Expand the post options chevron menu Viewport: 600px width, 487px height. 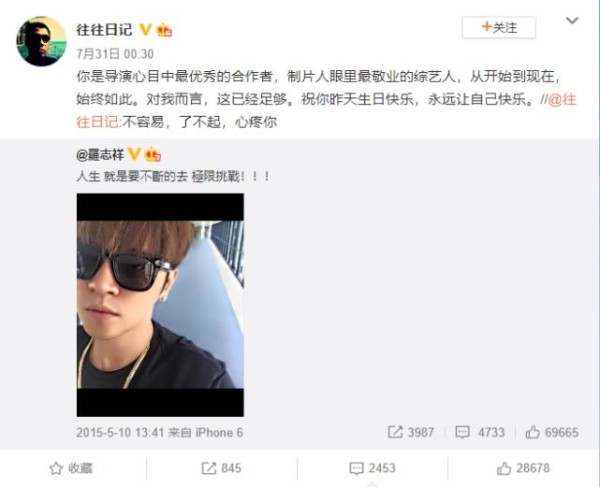click(572, 20)
